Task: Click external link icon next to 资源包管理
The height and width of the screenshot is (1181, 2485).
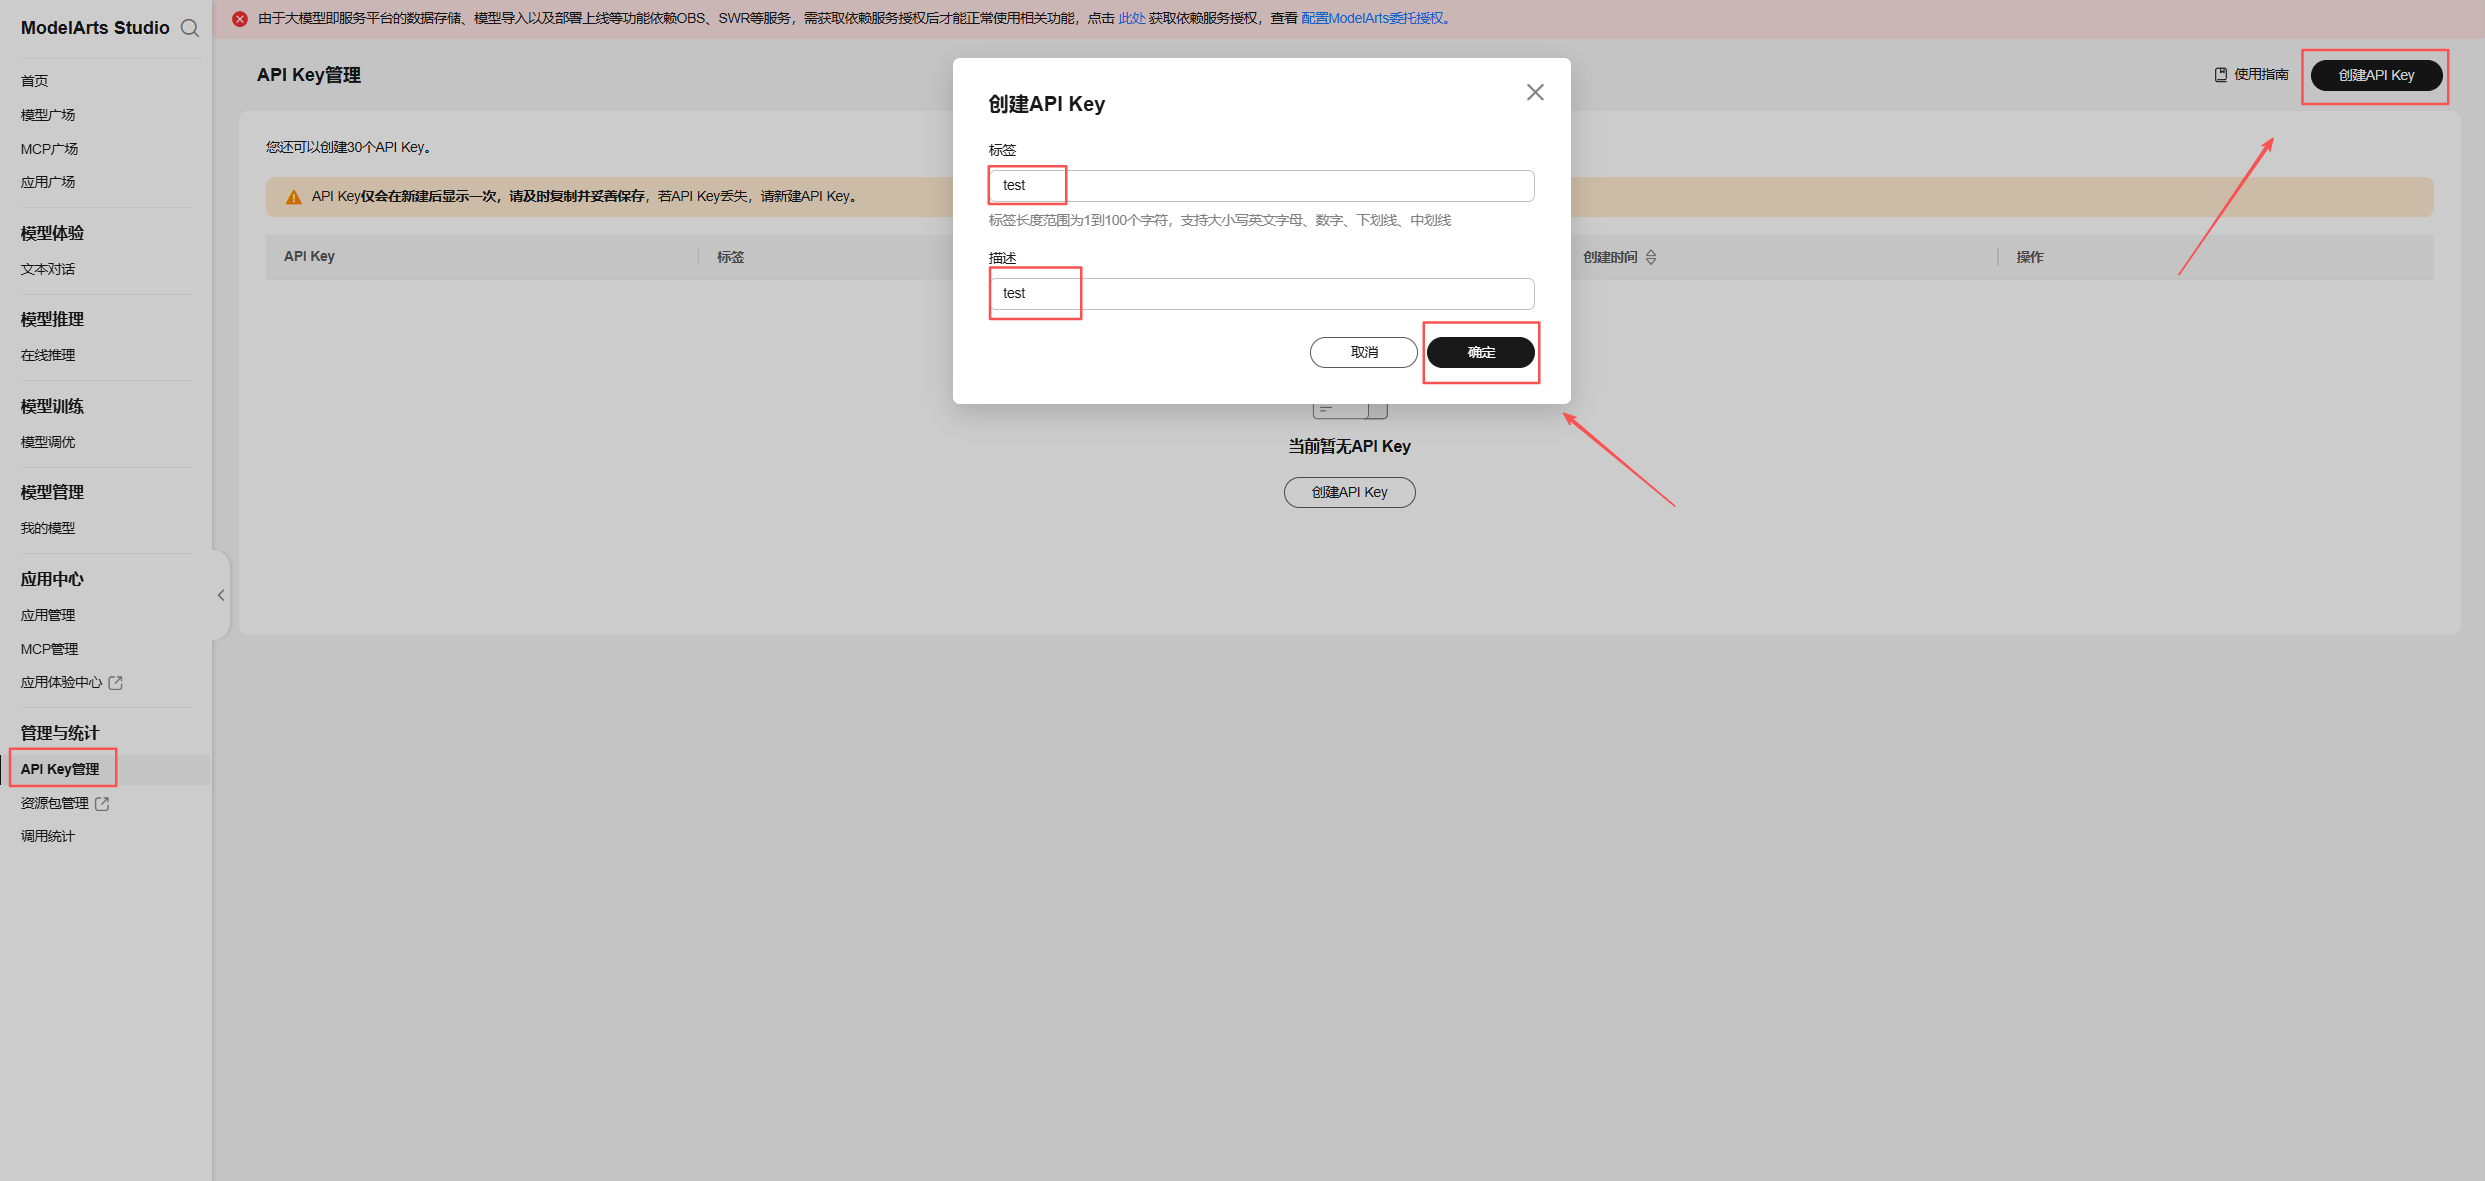Action: tap(102, 804)
